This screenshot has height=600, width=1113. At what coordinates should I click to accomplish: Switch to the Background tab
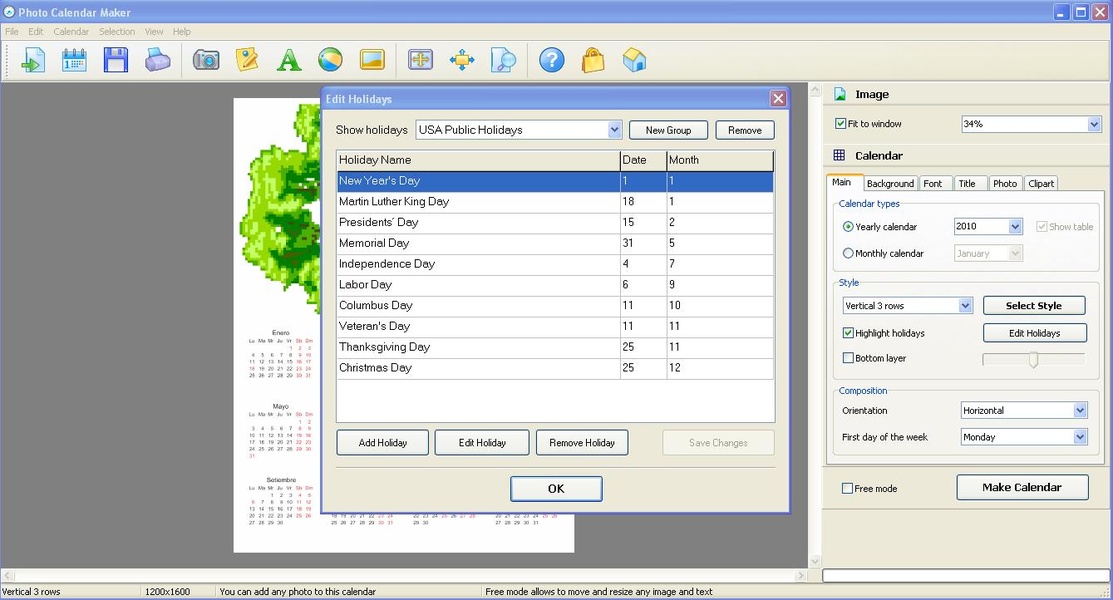pyautogui.click(x=890, y=183)
